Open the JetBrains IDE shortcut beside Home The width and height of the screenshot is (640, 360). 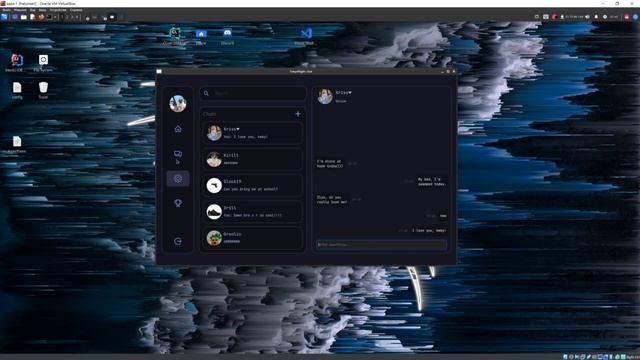click(x=175, y=36)
